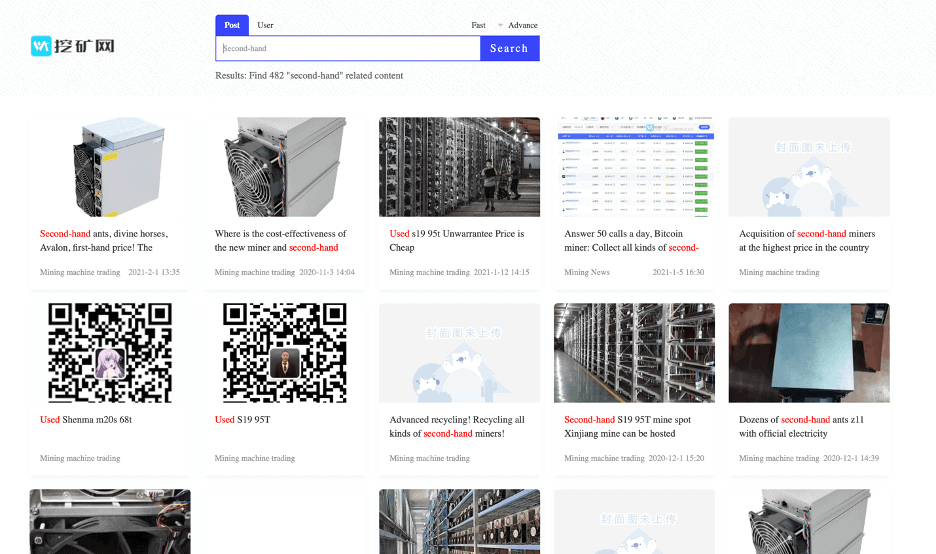Open the long mine rack corridor photo
Viewport: 936px width, 554px height.
pos(634,353)
